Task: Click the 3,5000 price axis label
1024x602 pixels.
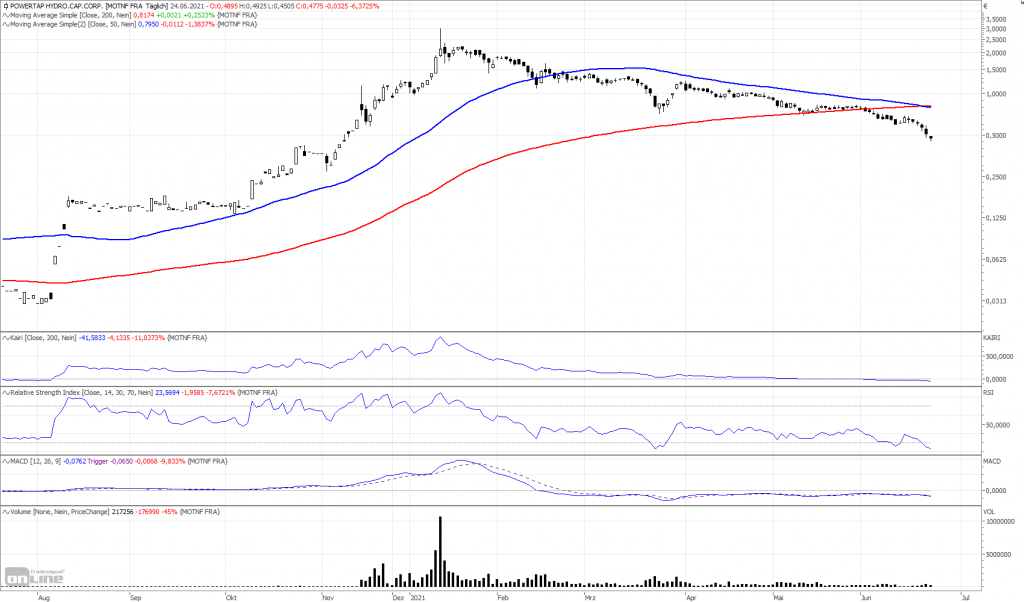Action: point(996,20)
